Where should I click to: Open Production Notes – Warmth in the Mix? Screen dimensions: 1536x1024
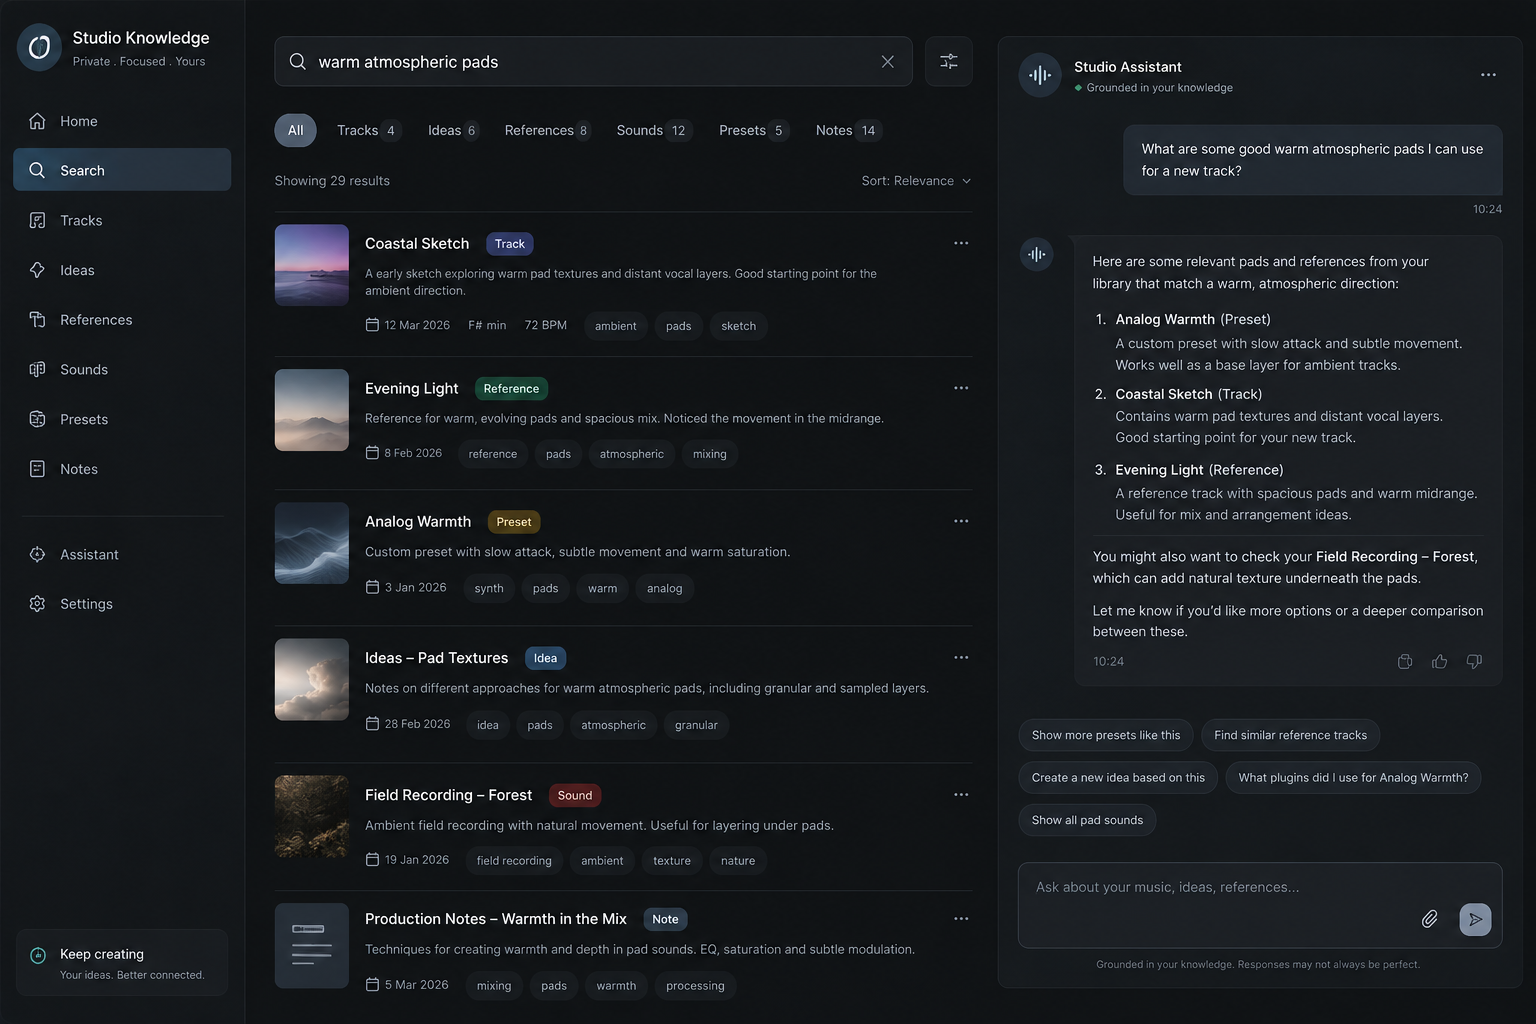click(496, 919)
